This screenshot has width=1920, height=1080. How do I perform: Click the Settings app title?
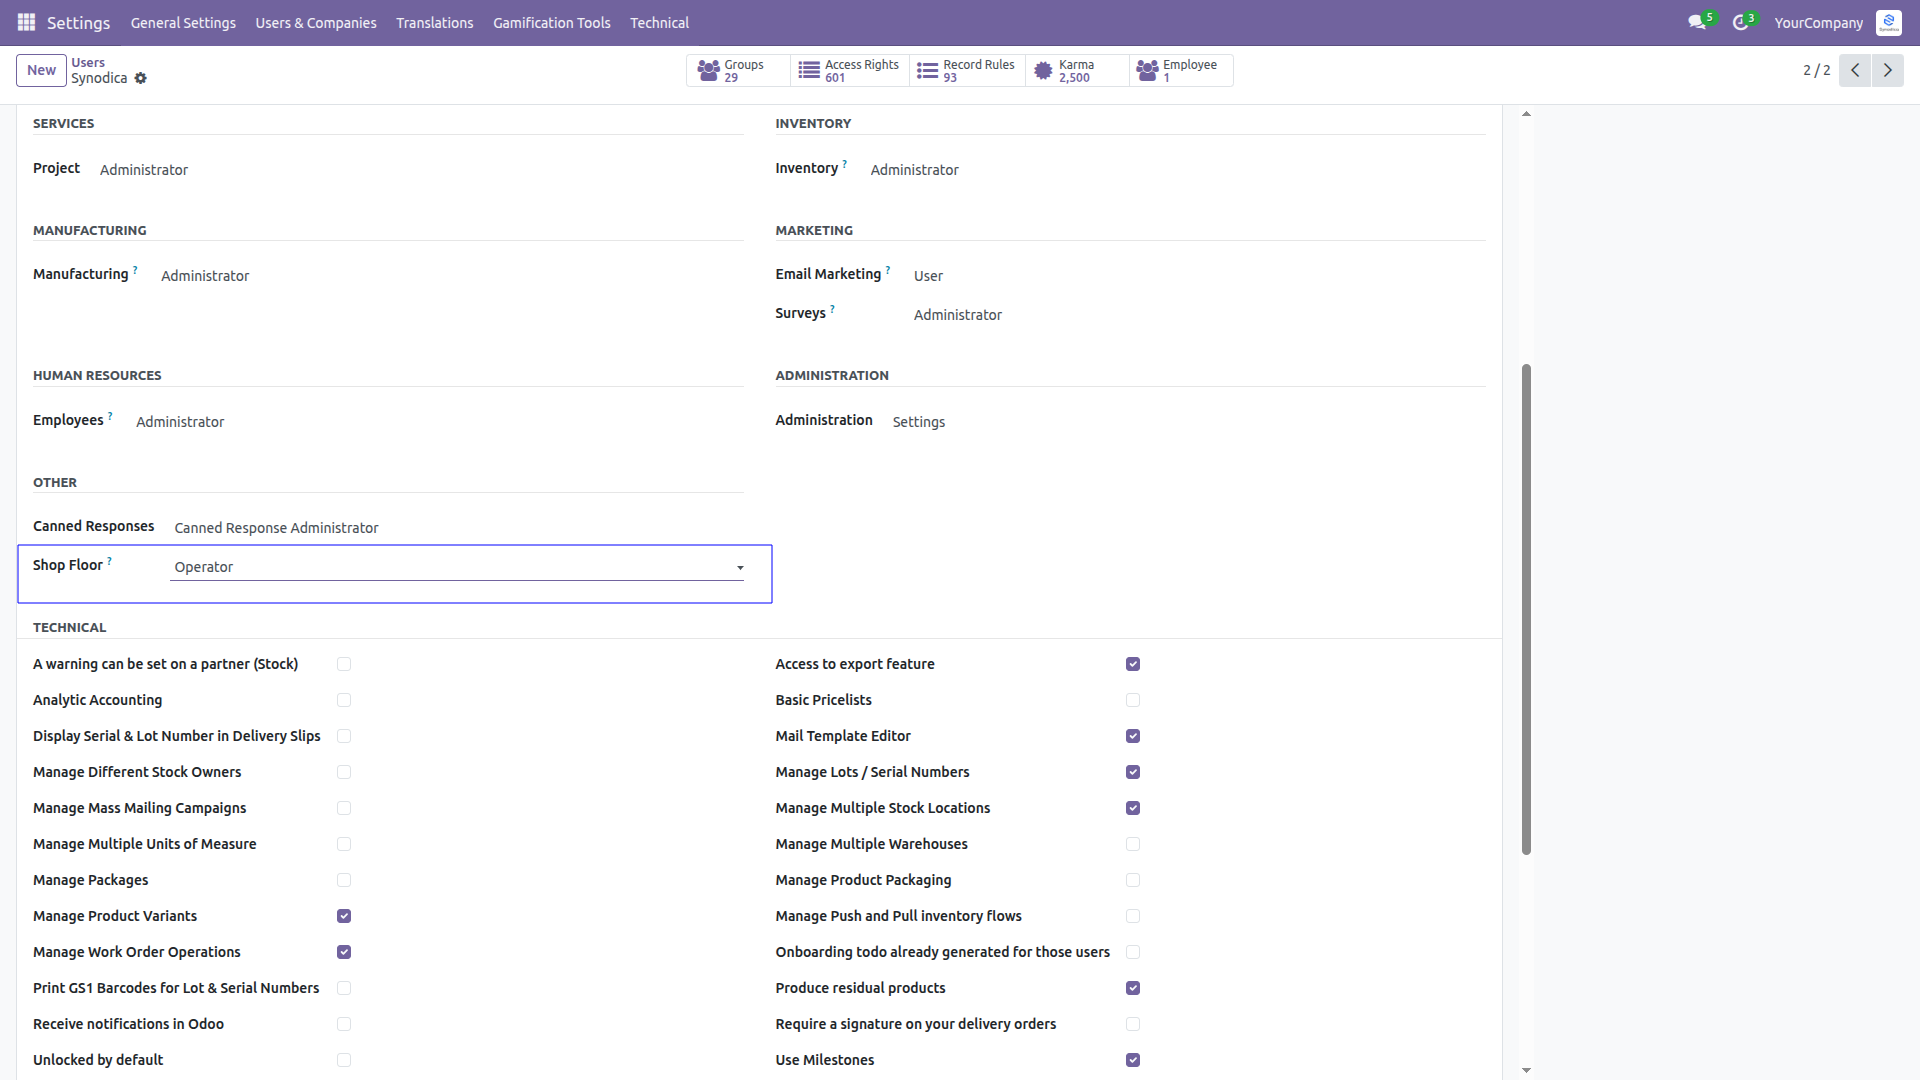[x=78, y=22]
